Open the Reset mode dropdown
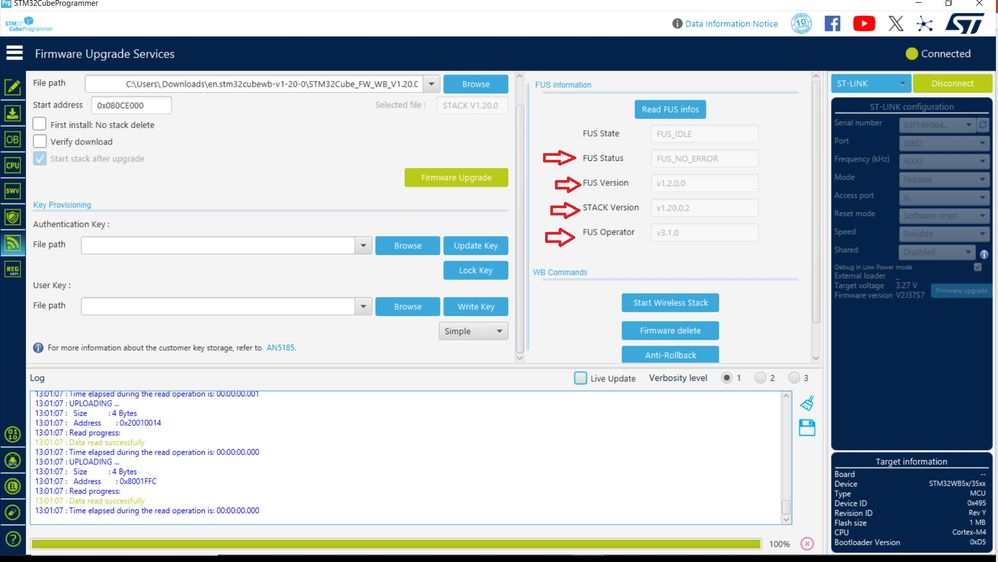 click(944, 215)
